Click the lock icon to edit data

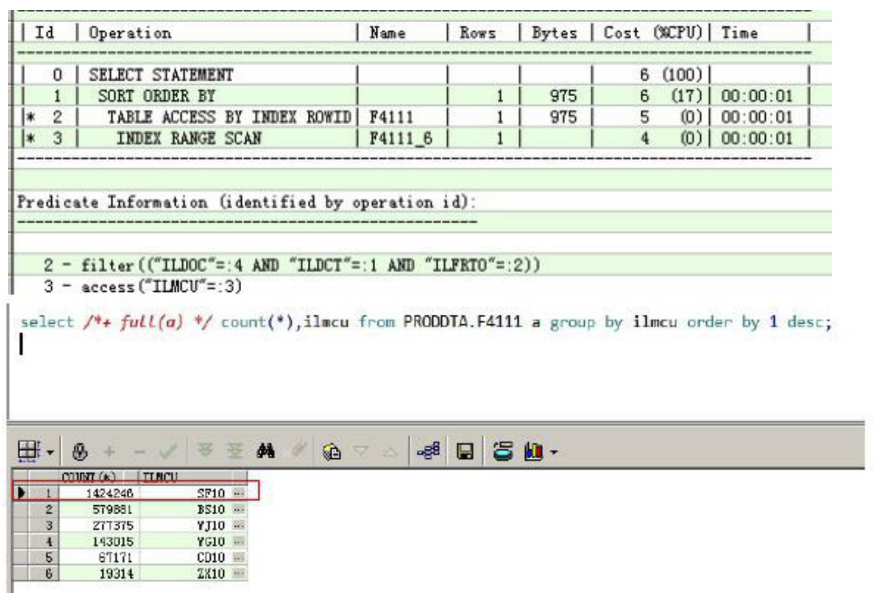pos(80,451)
